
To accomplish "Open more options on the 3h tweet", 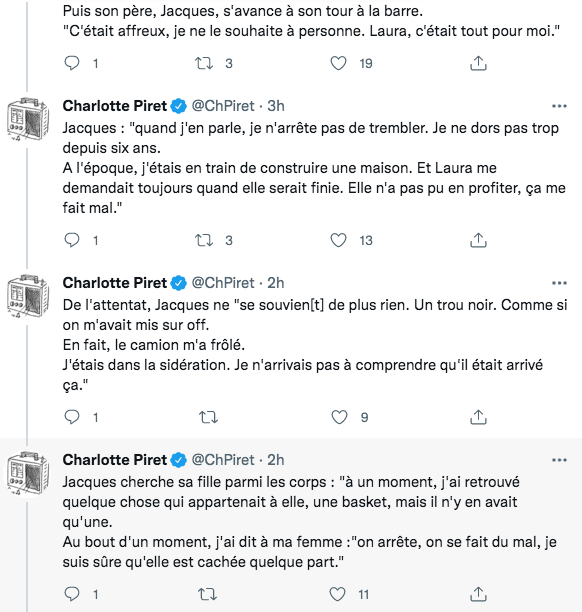I will click(559, 106).
